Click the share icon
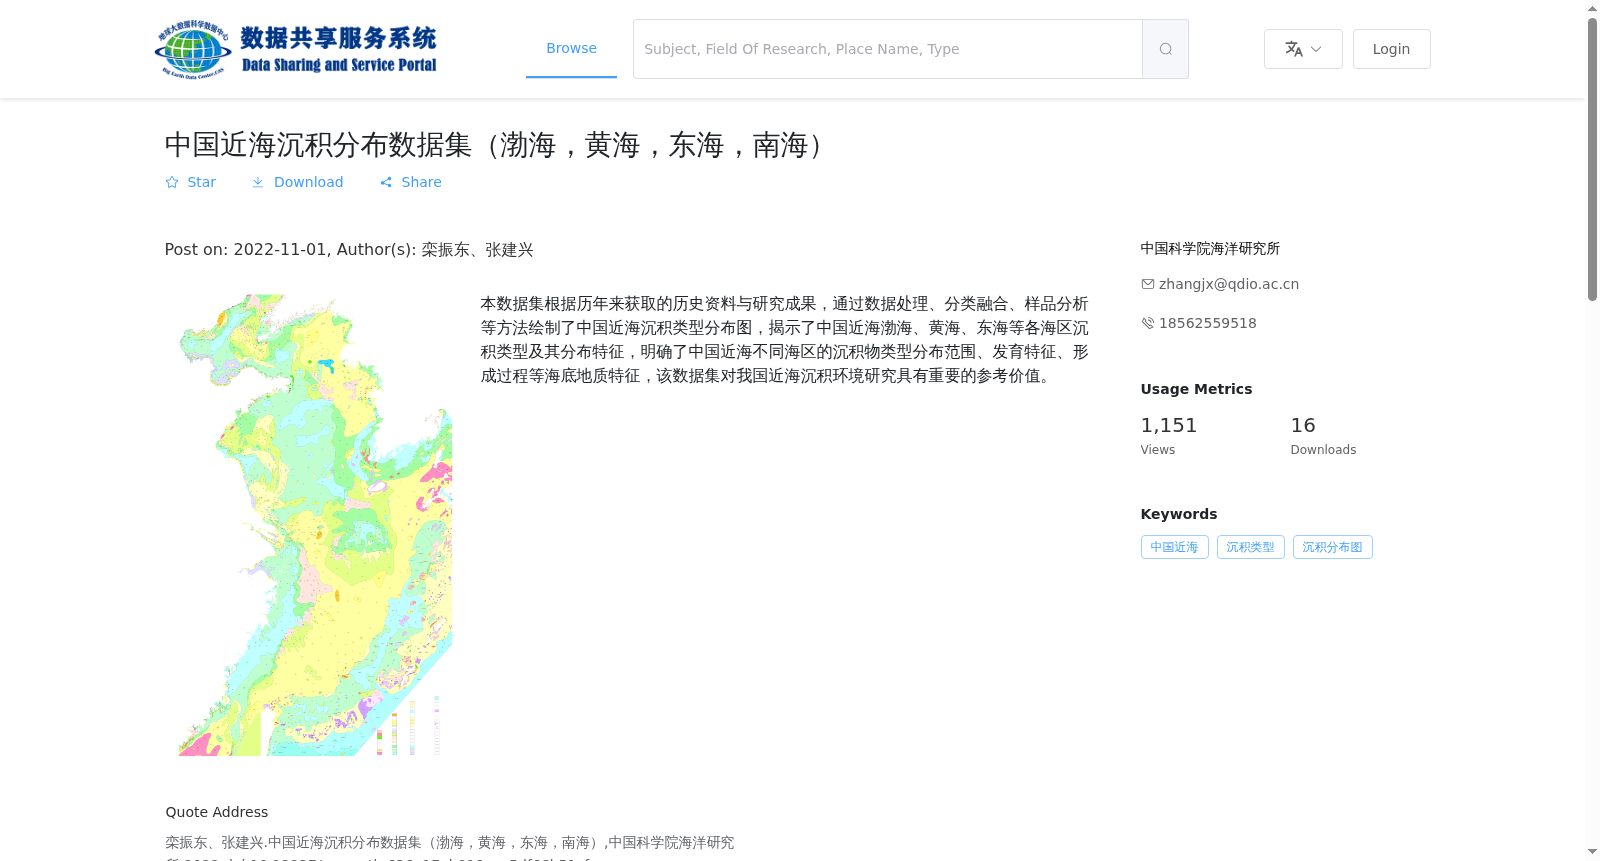 pos(386,182)
